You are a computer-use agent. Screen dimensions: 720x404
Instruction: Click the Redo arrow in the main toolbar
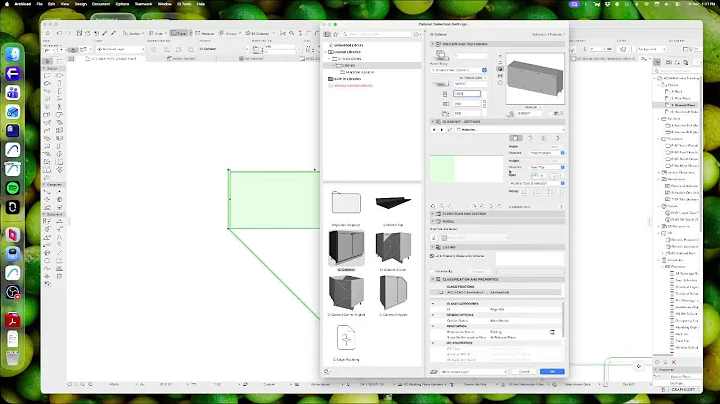tap(68, 33)
